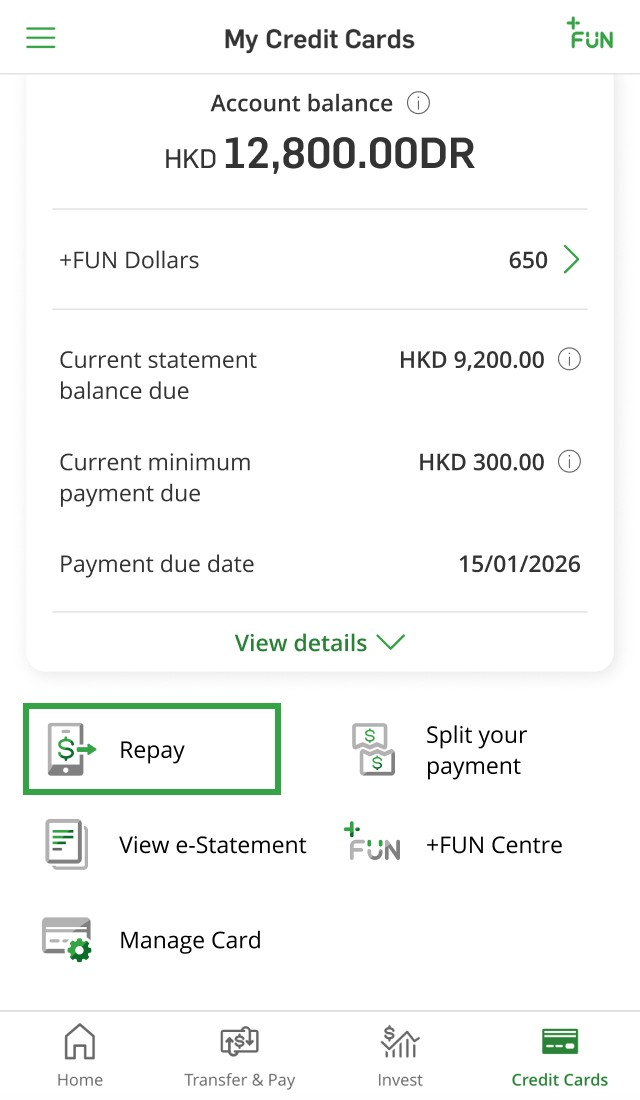Click Split your payment text
The width and height of the screenshot is (640, 1100).
pyautogui.click(x=476, y=750)
